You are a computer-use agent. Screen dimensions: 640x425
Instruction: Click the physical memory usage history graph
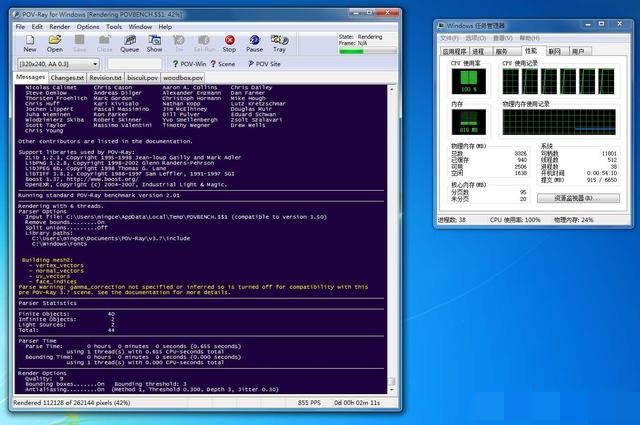[x=559, y=122]
